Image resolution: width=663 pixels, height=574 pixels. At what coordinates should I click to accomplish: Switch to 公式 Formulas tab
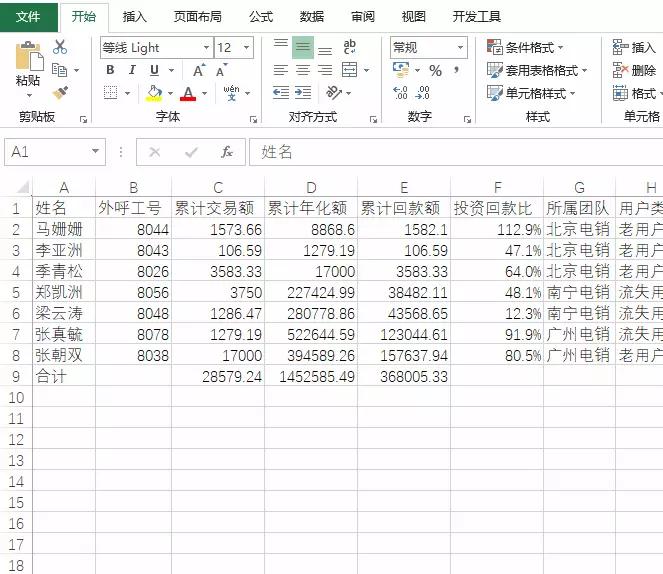[x=261, y=17]
